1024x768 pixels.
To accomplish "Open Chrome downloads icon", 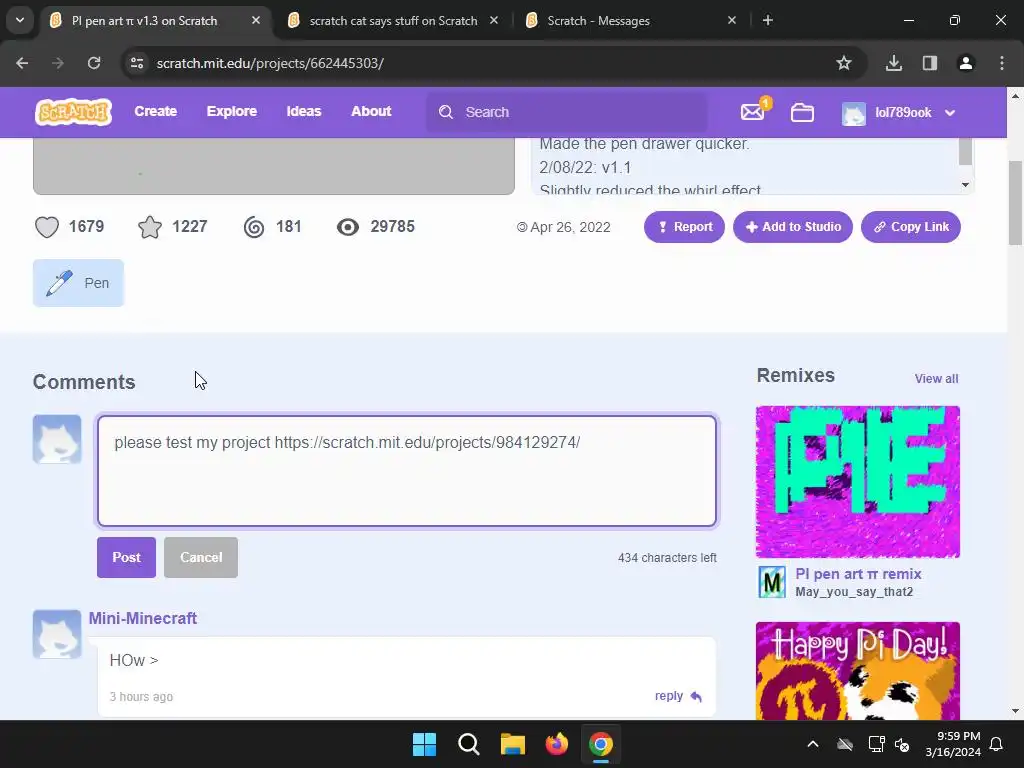I will pos(894,63).
